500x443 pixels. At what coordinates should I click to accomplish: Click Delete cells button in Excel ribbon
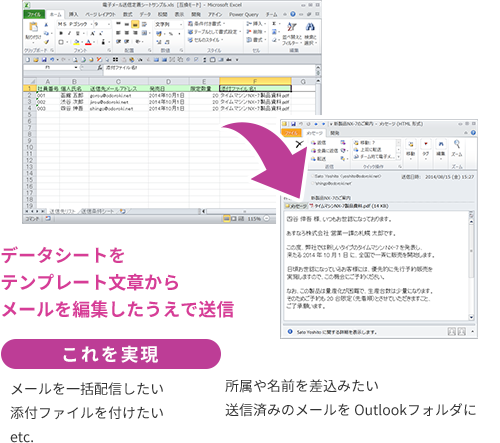[256, 32]
